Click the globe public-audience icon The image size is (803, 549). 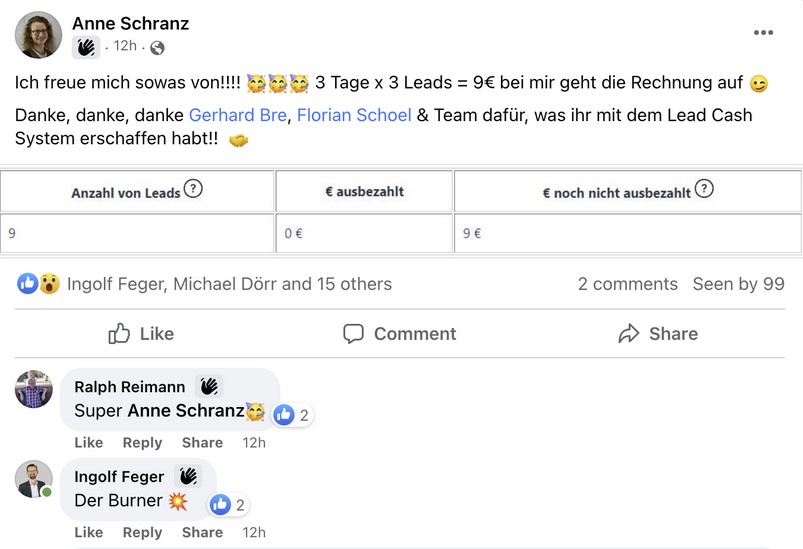157,47
